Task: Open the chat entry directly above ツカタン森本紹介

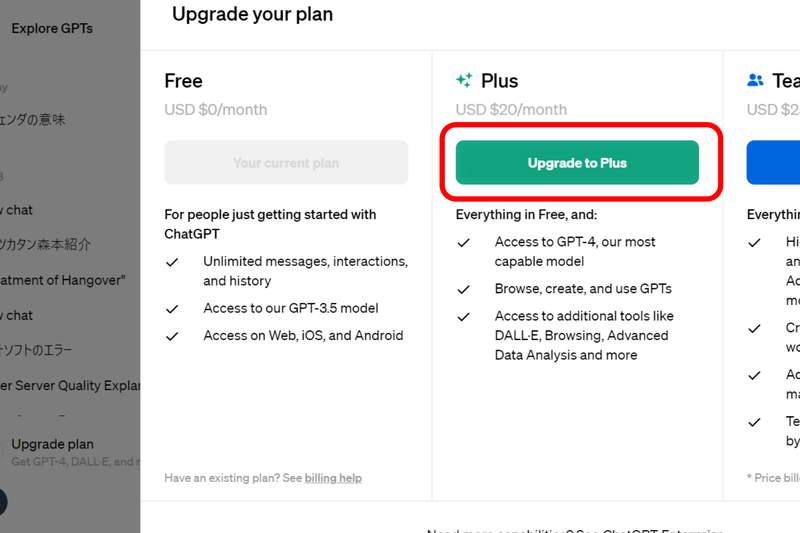Action: coord(18,210)
